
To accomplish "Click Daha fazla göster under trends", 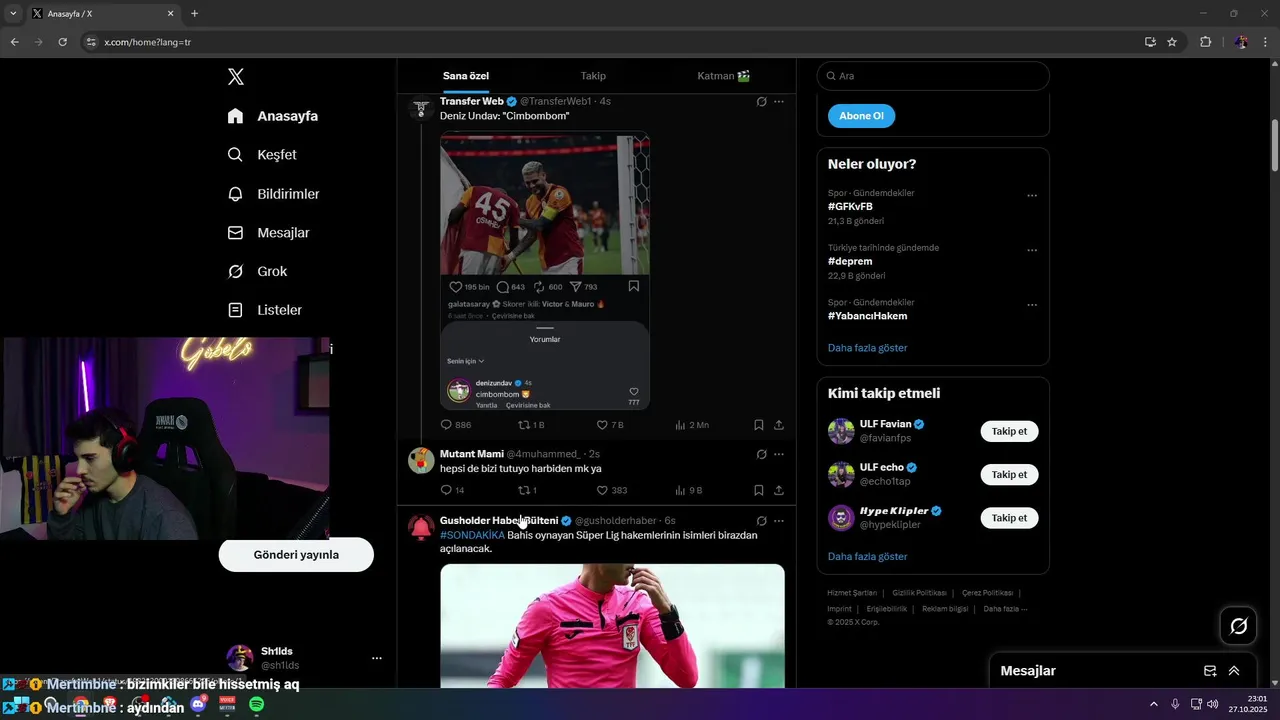I will (x=867, y=348).
